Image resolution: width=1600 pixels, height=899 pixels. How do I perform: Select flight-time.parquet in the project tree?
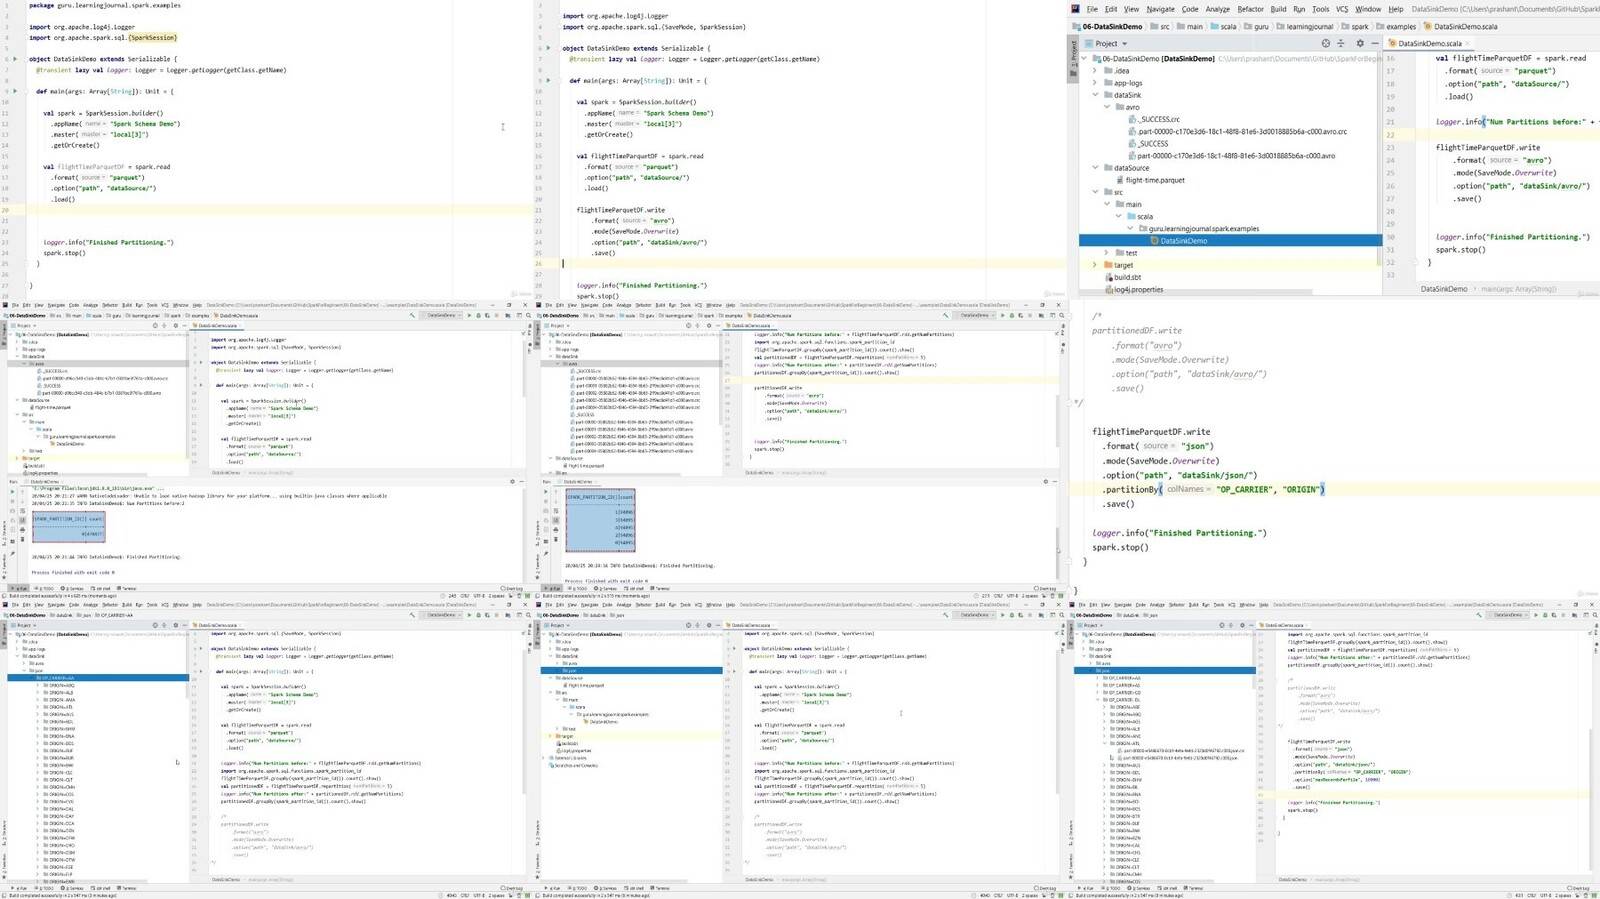point(1154,180)
